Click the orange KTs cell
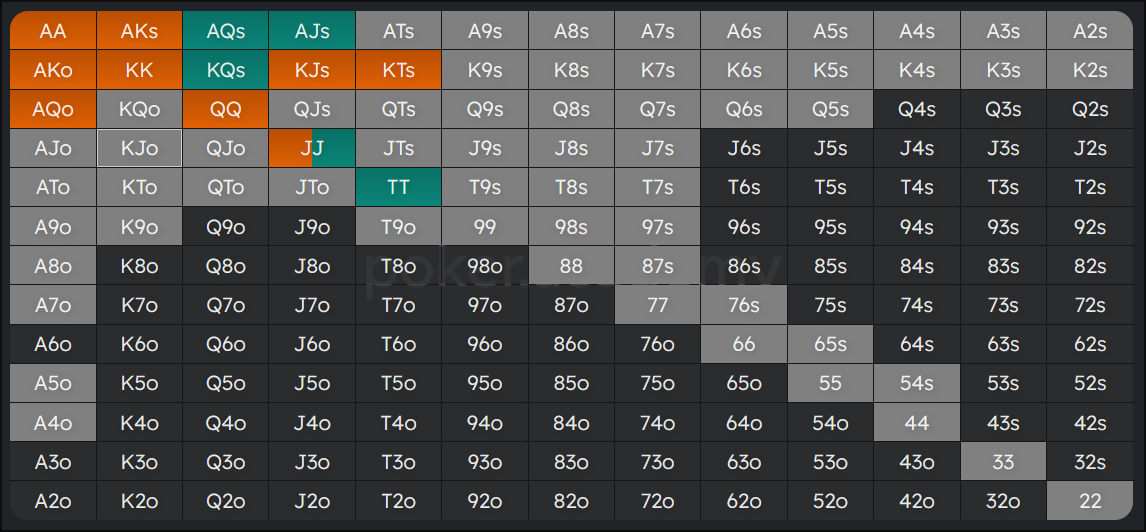This screenshot has height=532, width=1146. (x=398, y=70)
